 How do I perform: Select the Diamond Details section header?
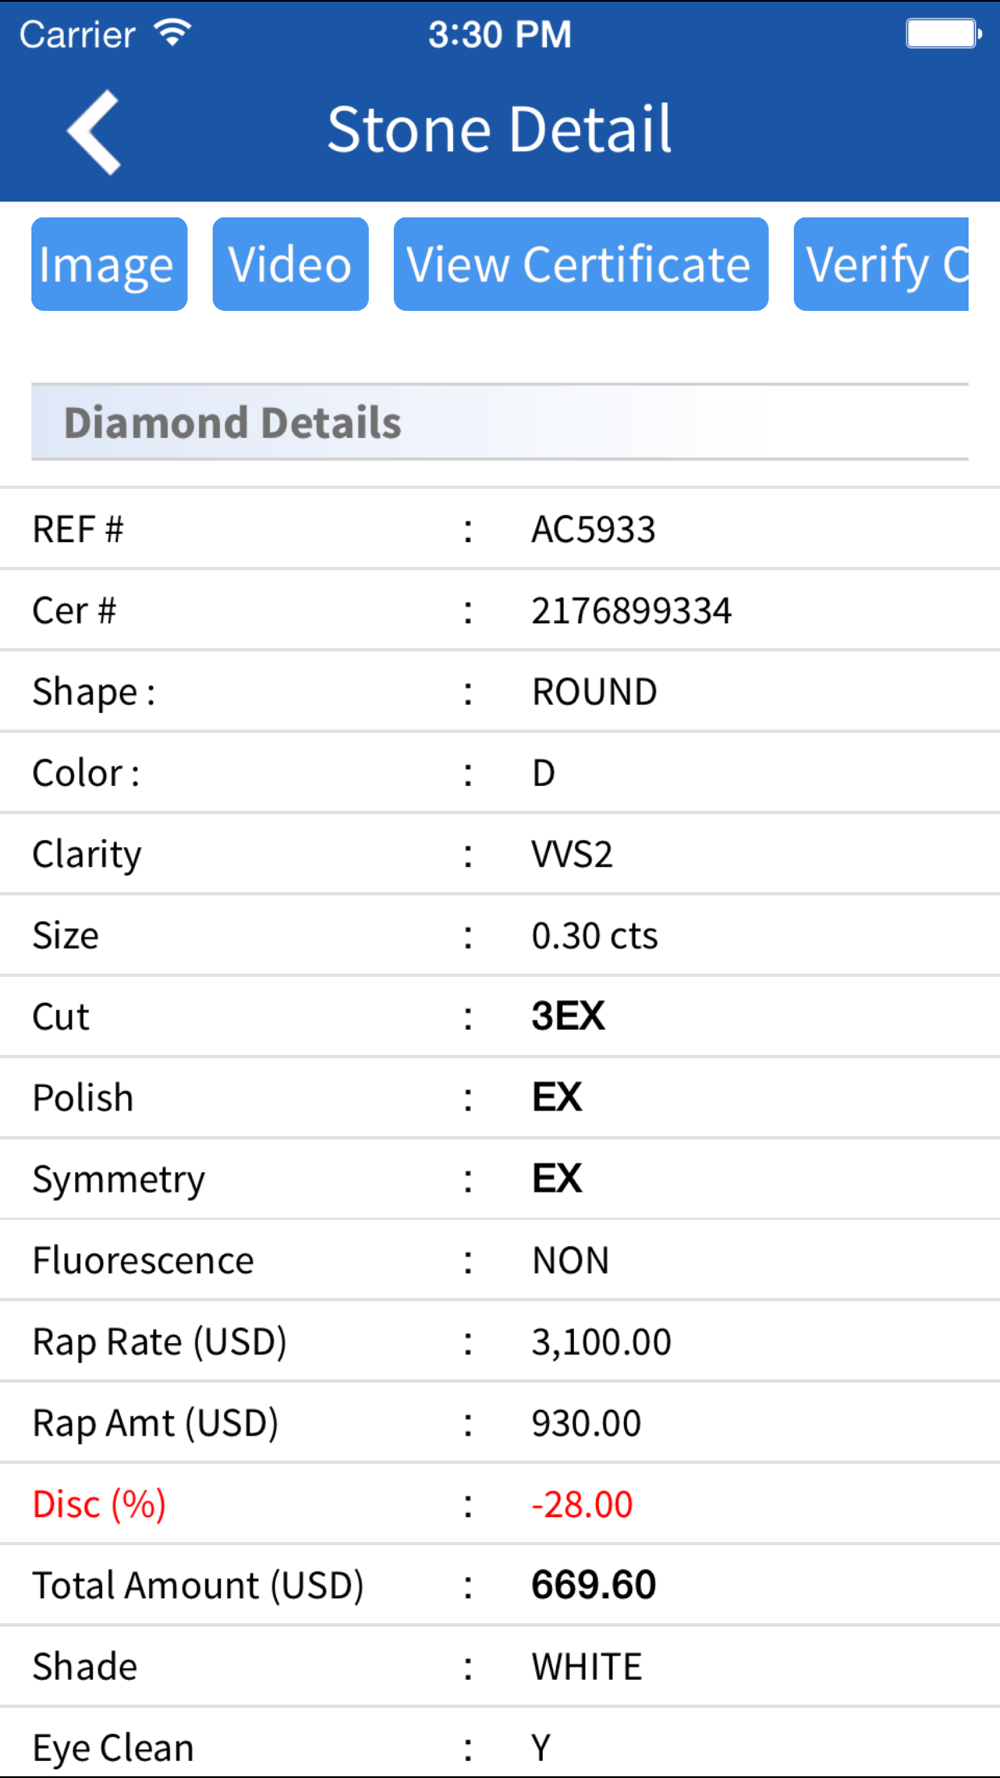(500, 422)
